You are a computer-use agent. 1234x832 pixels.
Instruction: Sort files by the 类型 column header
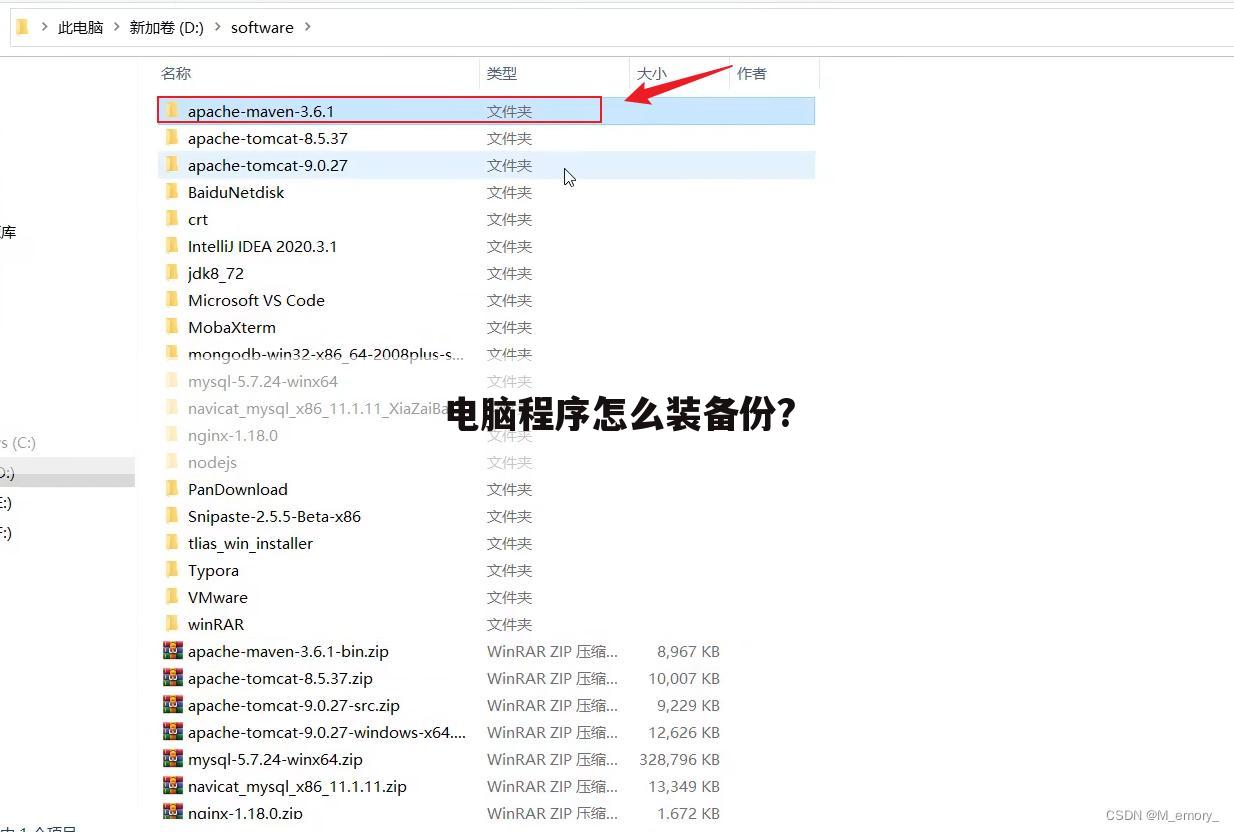coord(502,73)
